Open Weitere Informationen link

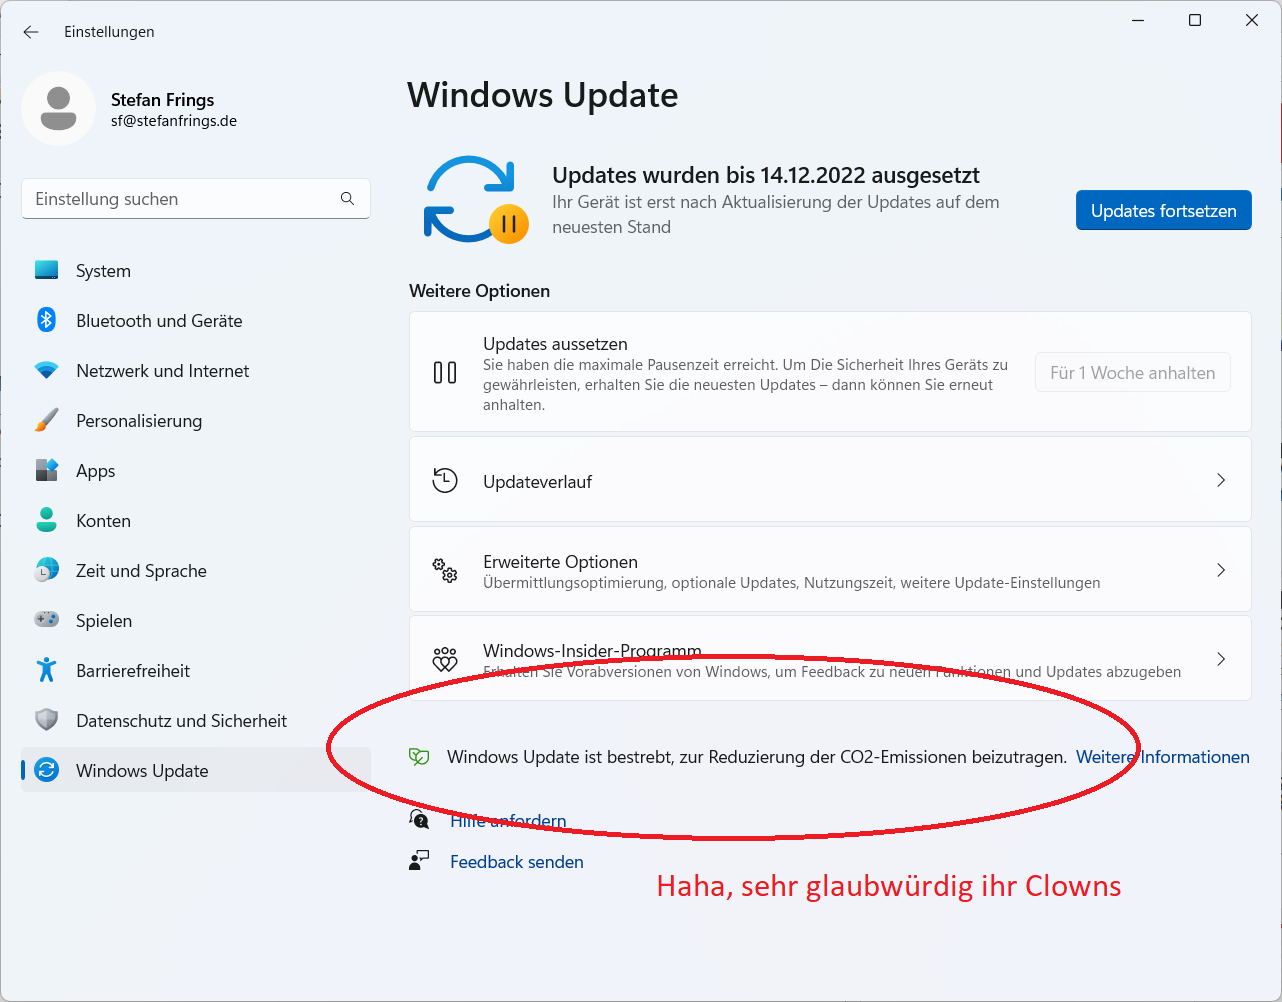point(1163,757)
